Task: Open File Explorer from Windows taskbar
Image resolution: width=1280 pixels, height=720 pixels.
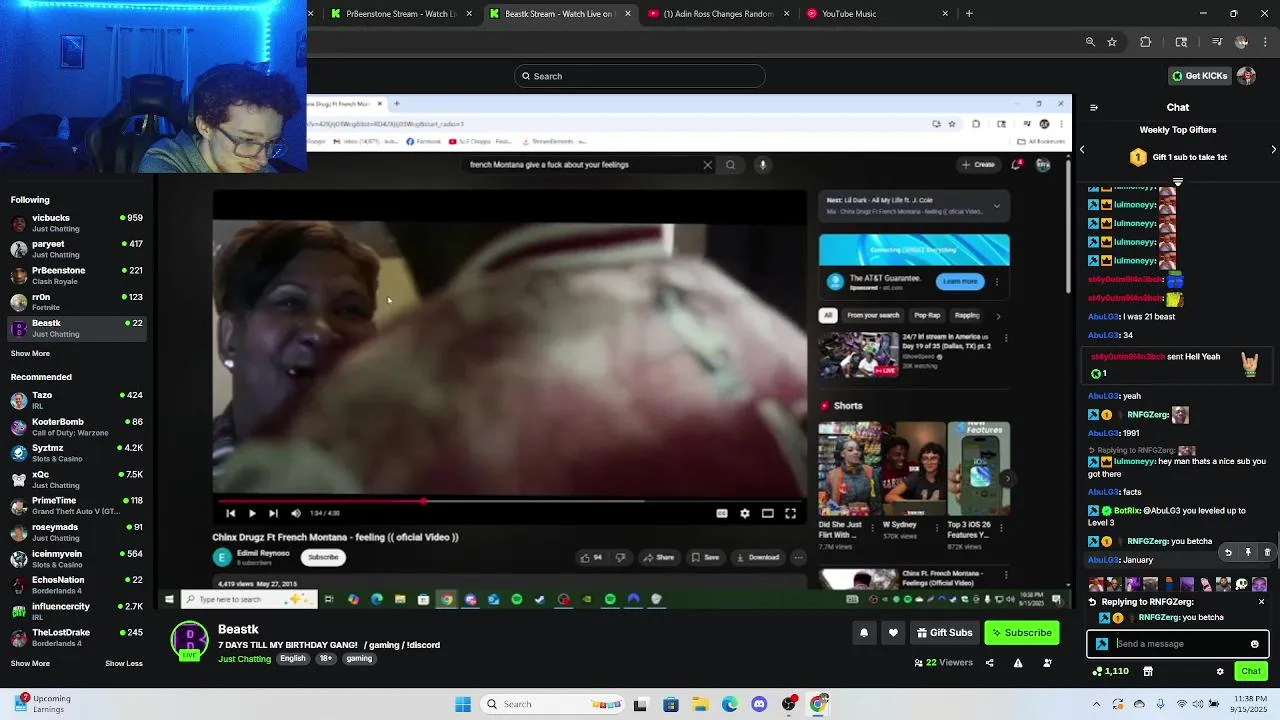Action: click(700, 704)
